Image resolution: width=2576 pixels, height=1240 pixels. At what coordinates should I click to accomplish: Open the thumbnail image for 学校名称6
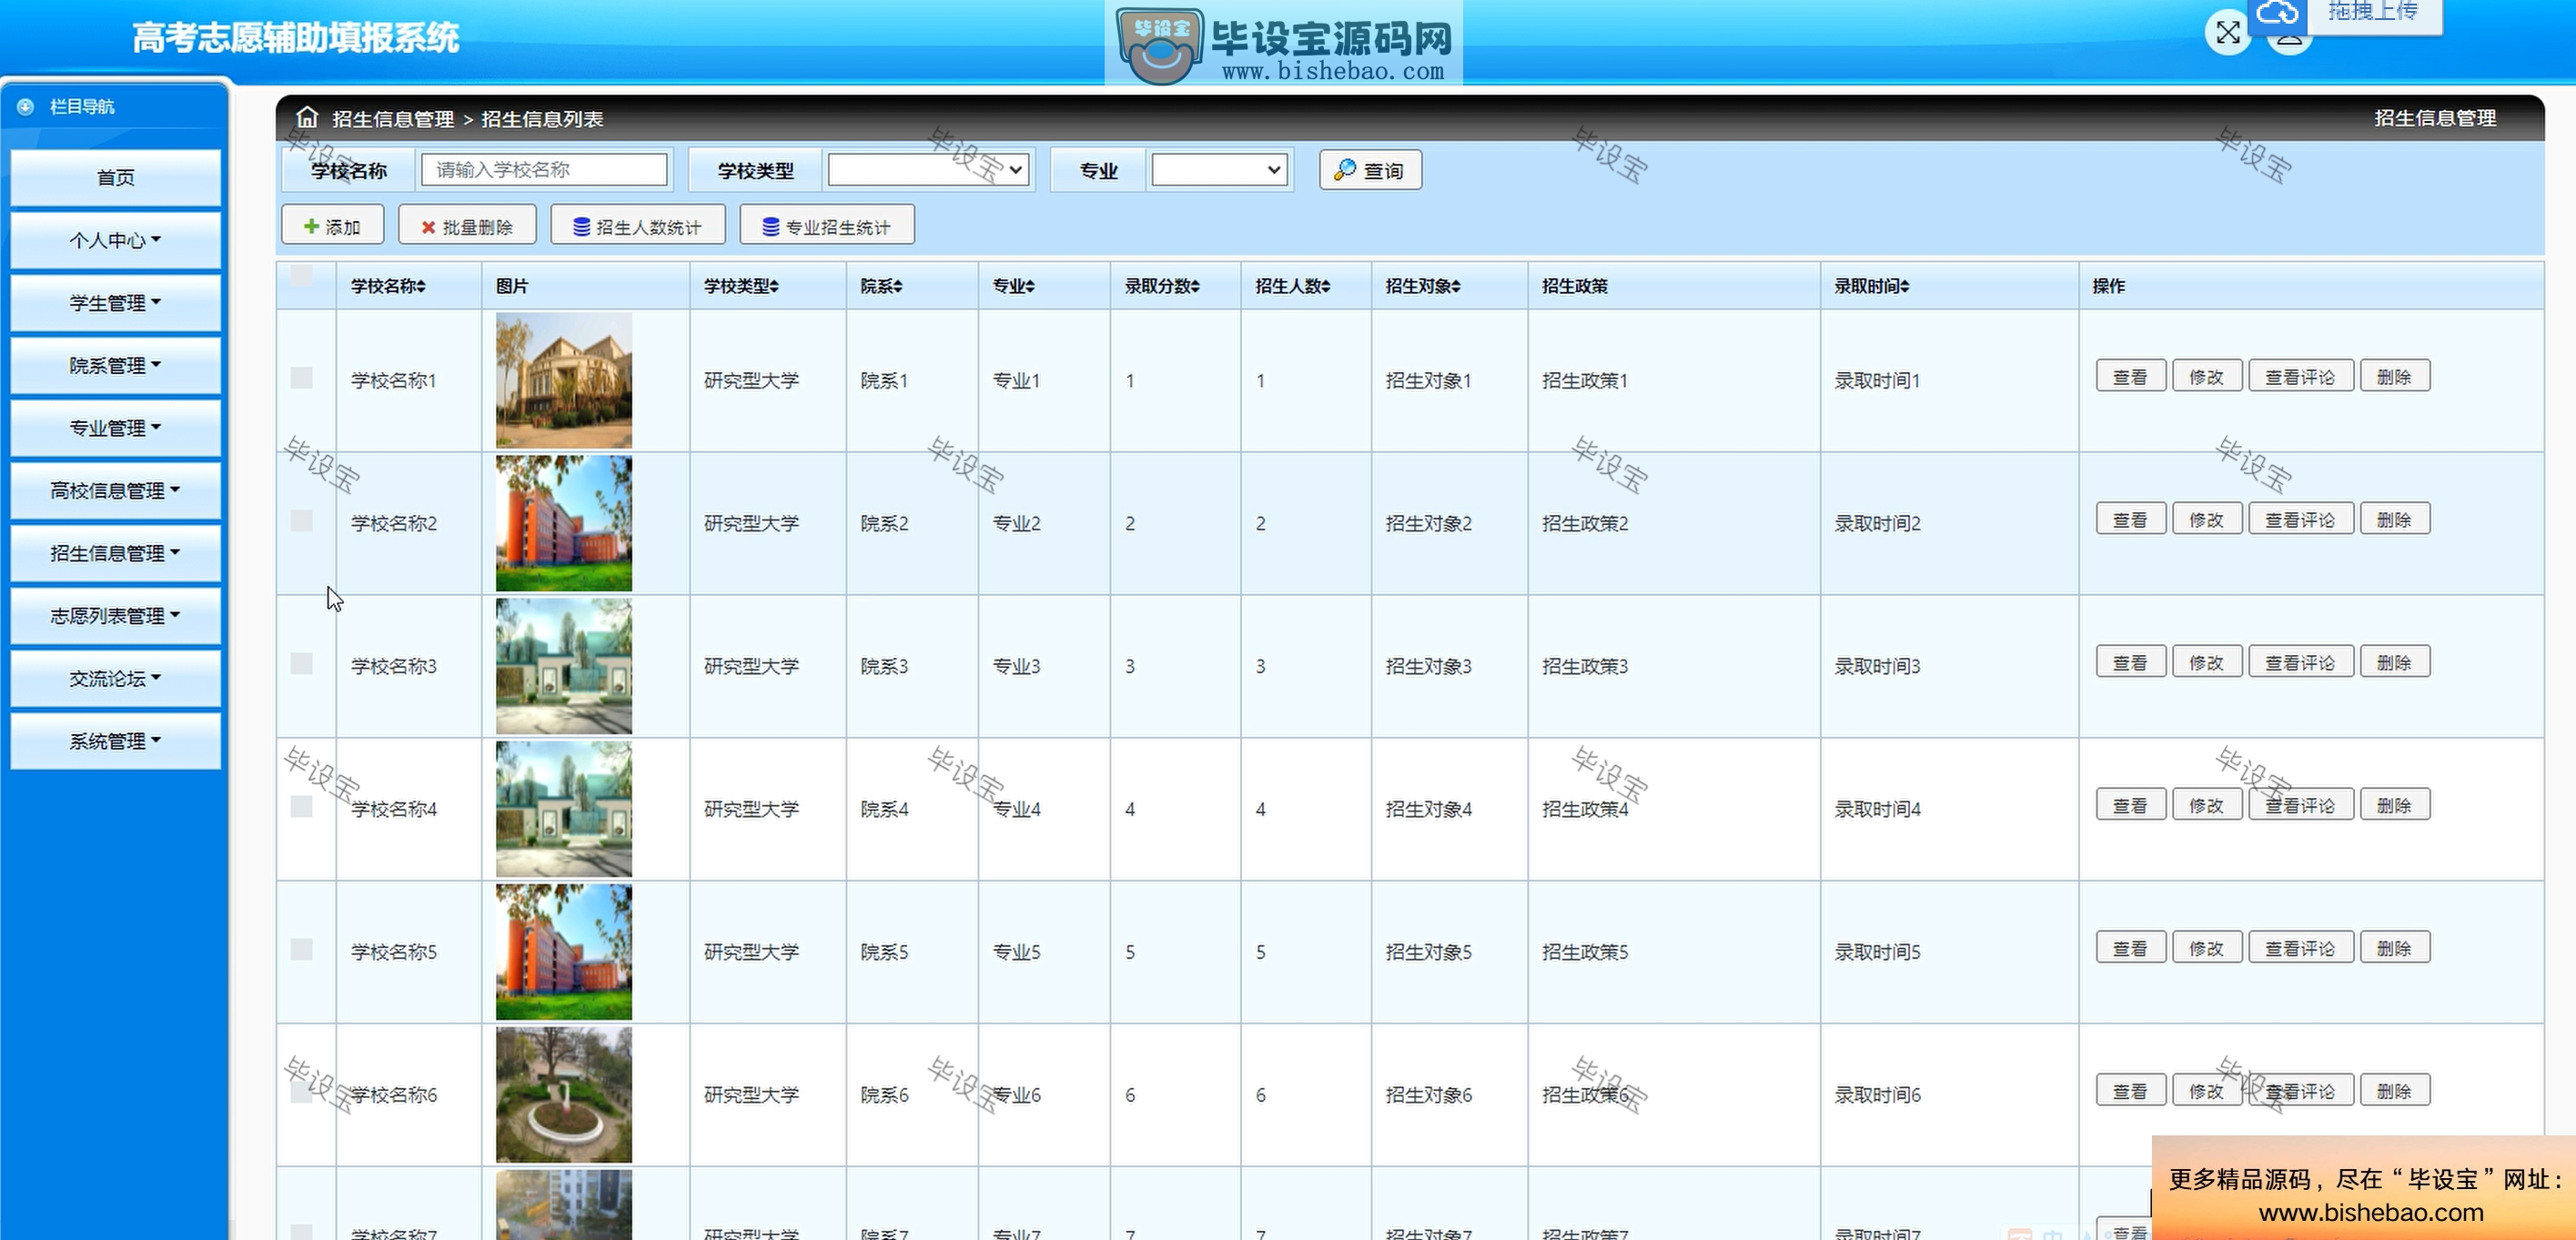coord(564,1095)
